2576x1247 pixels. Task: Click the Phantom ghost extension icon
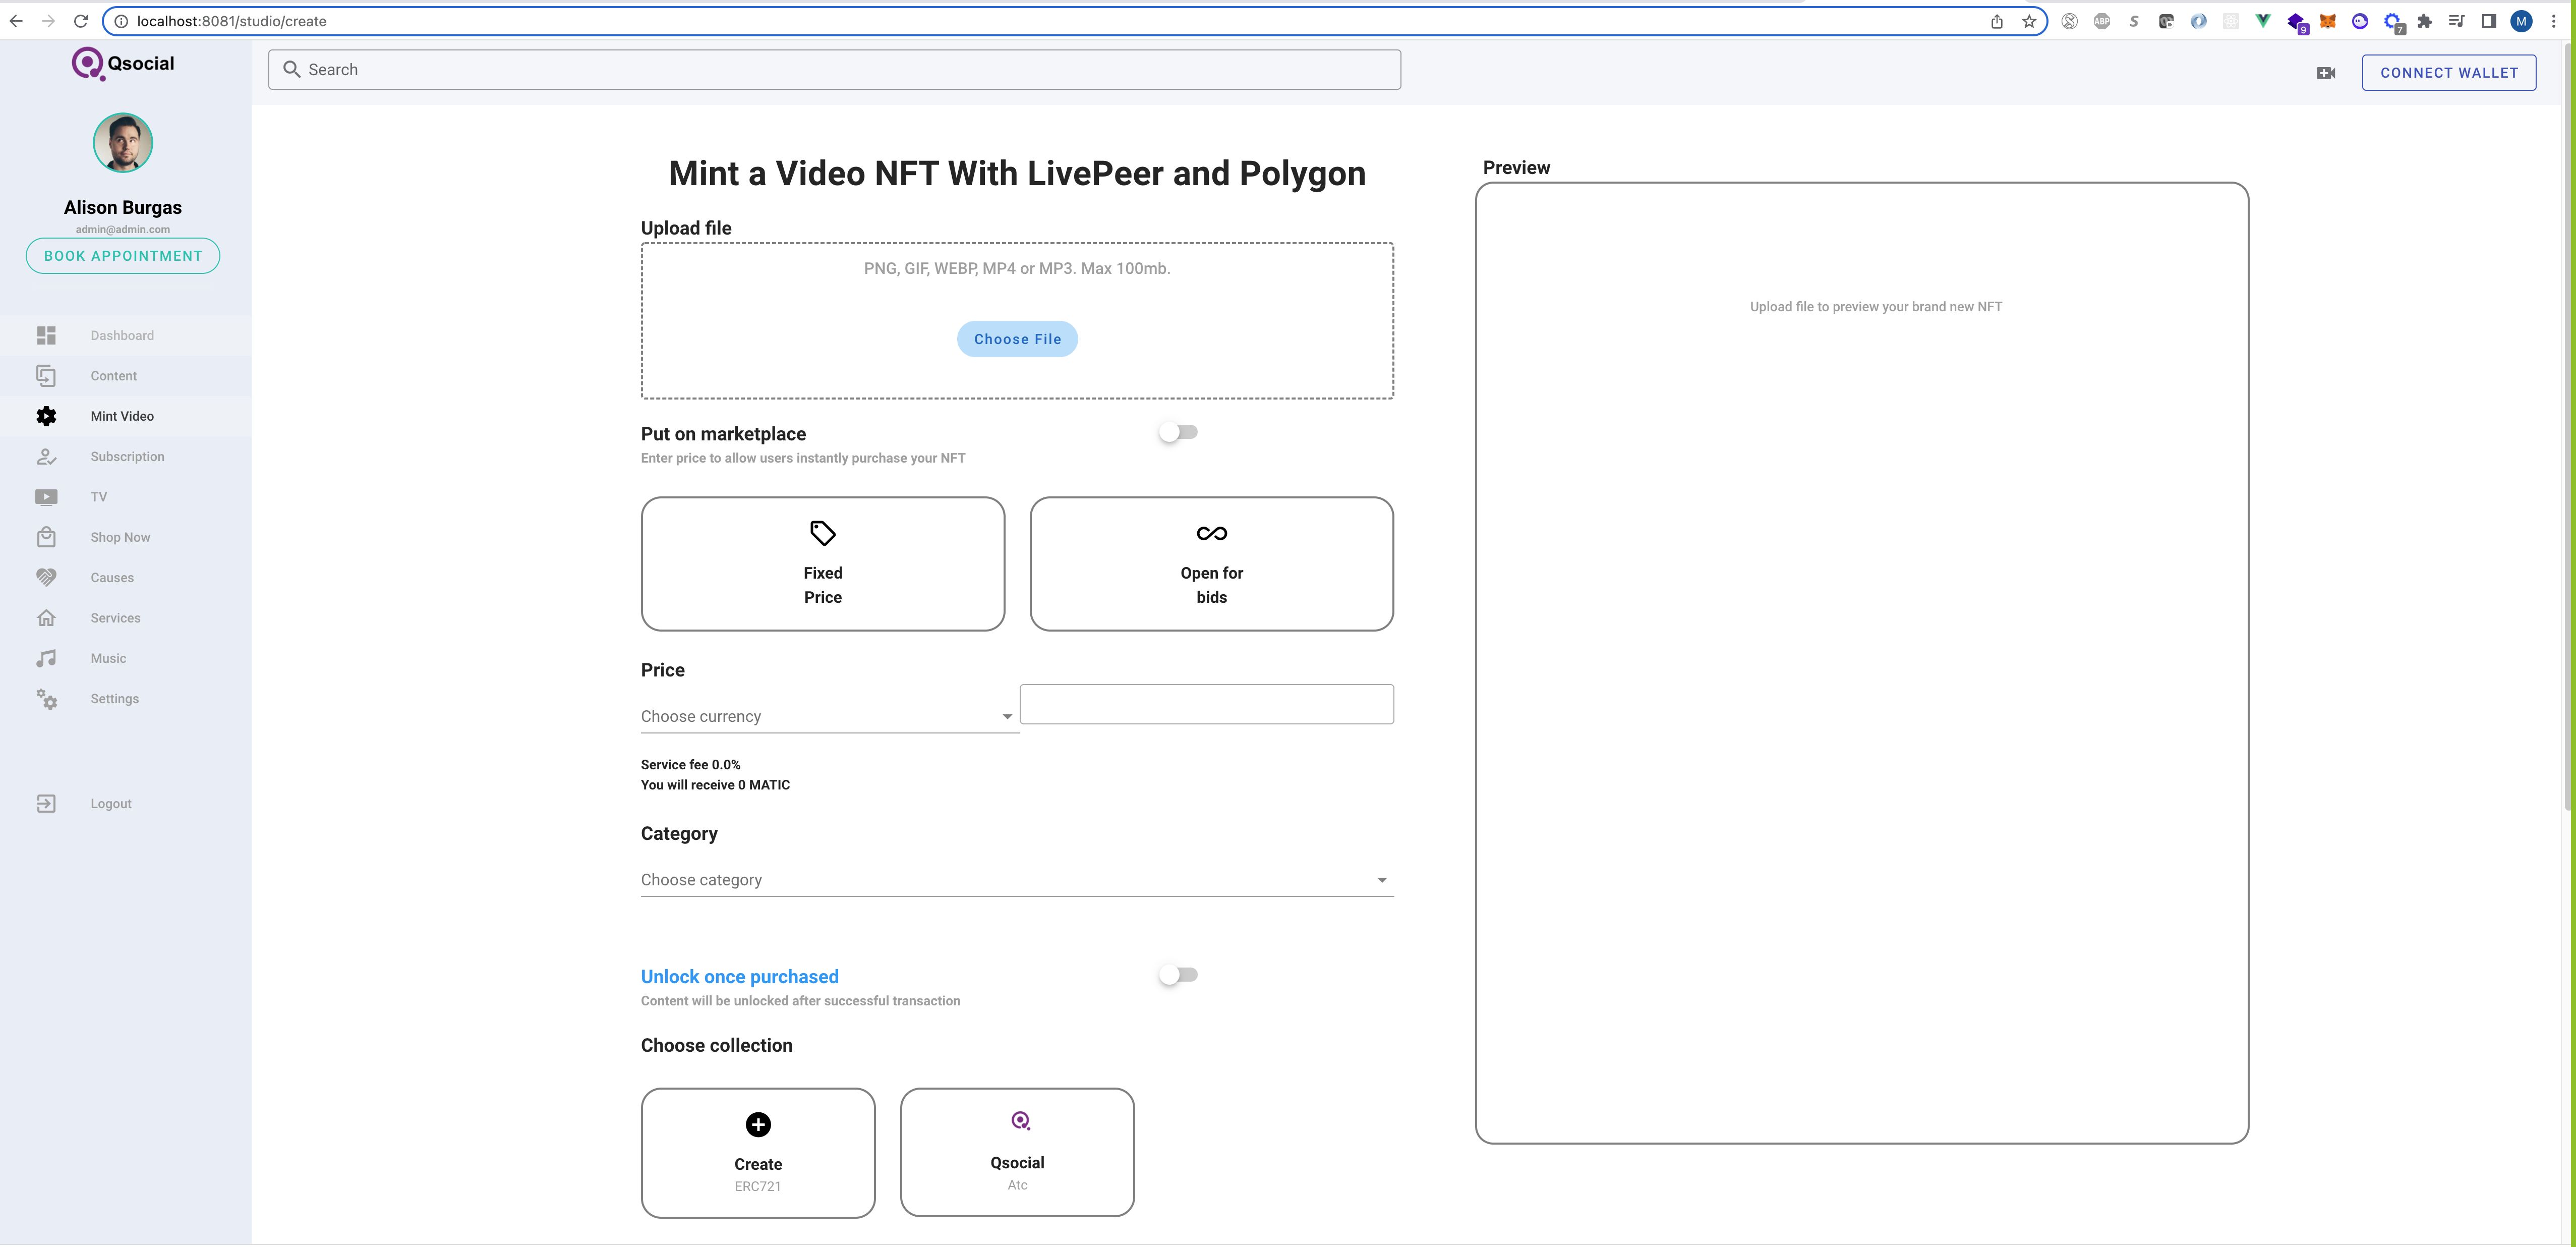tap(2360, 21)
